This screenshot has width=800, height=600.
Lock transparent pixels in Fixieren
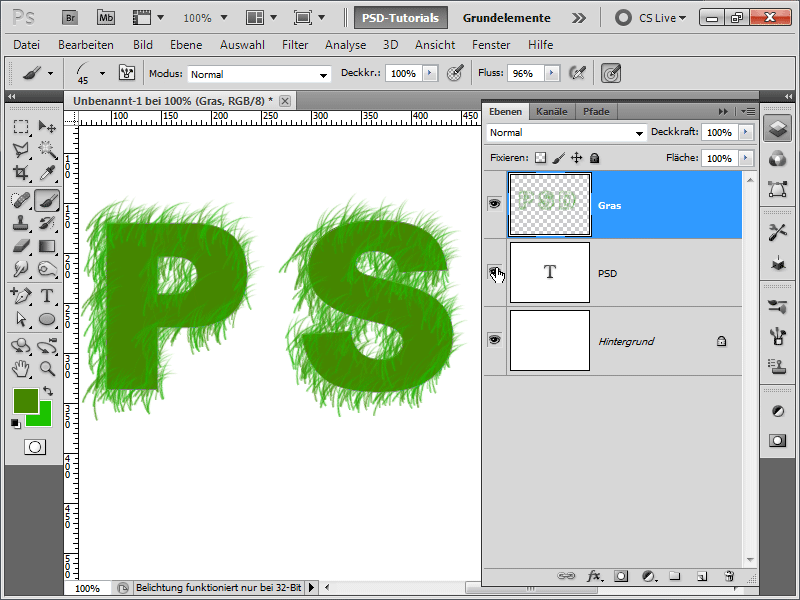[x=540, y=158]
